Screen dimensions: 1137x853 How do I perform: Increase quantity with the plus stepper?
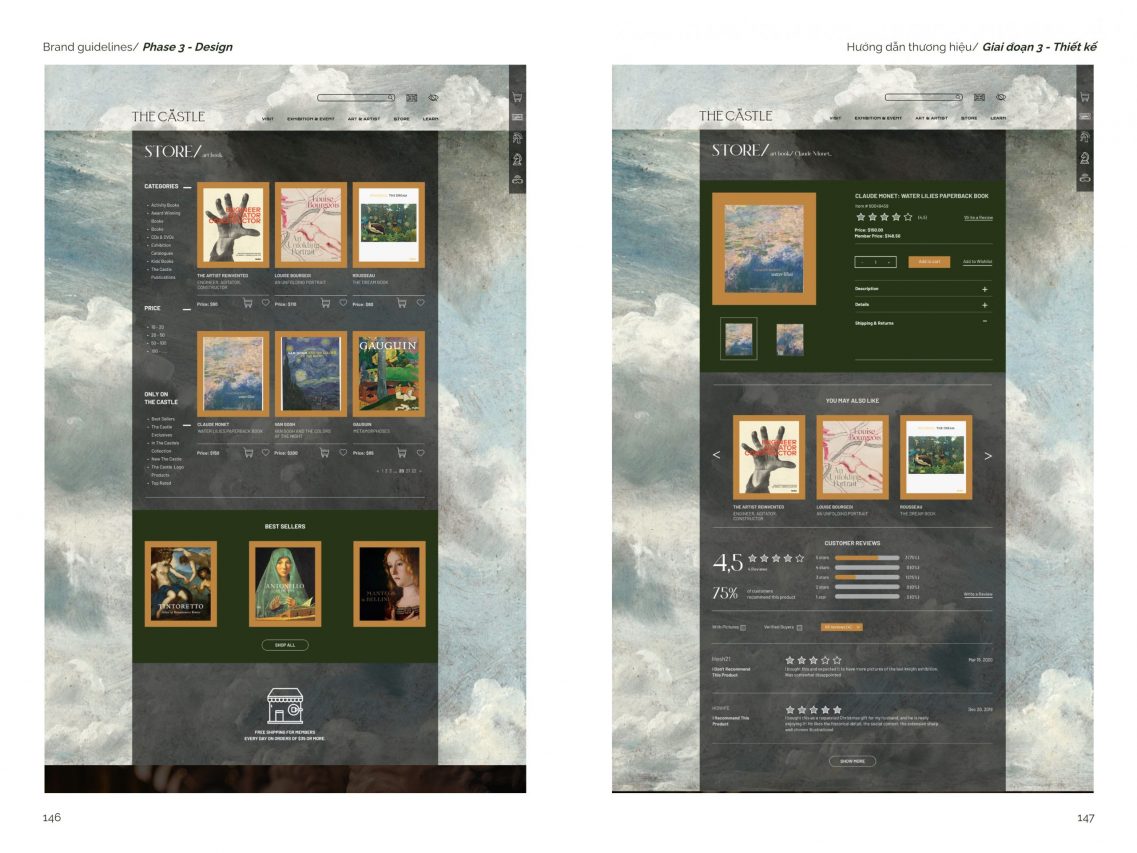tap(890, 262)
